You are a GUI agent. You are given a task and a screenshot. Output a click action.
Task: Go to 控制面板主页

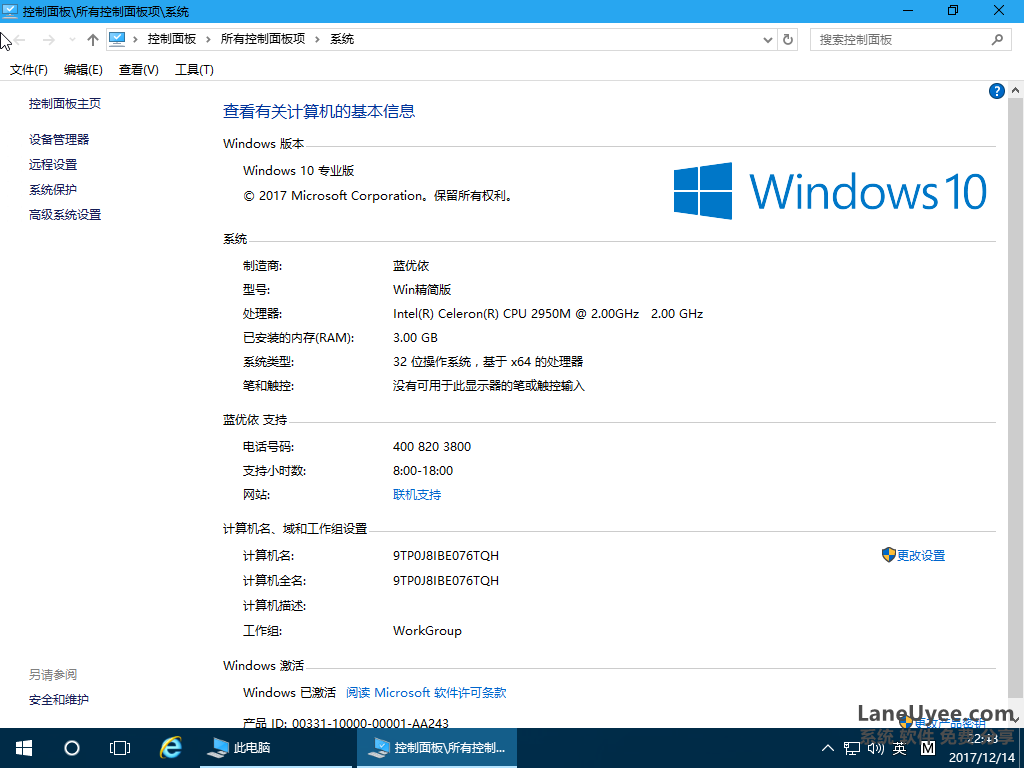(65, 103)
